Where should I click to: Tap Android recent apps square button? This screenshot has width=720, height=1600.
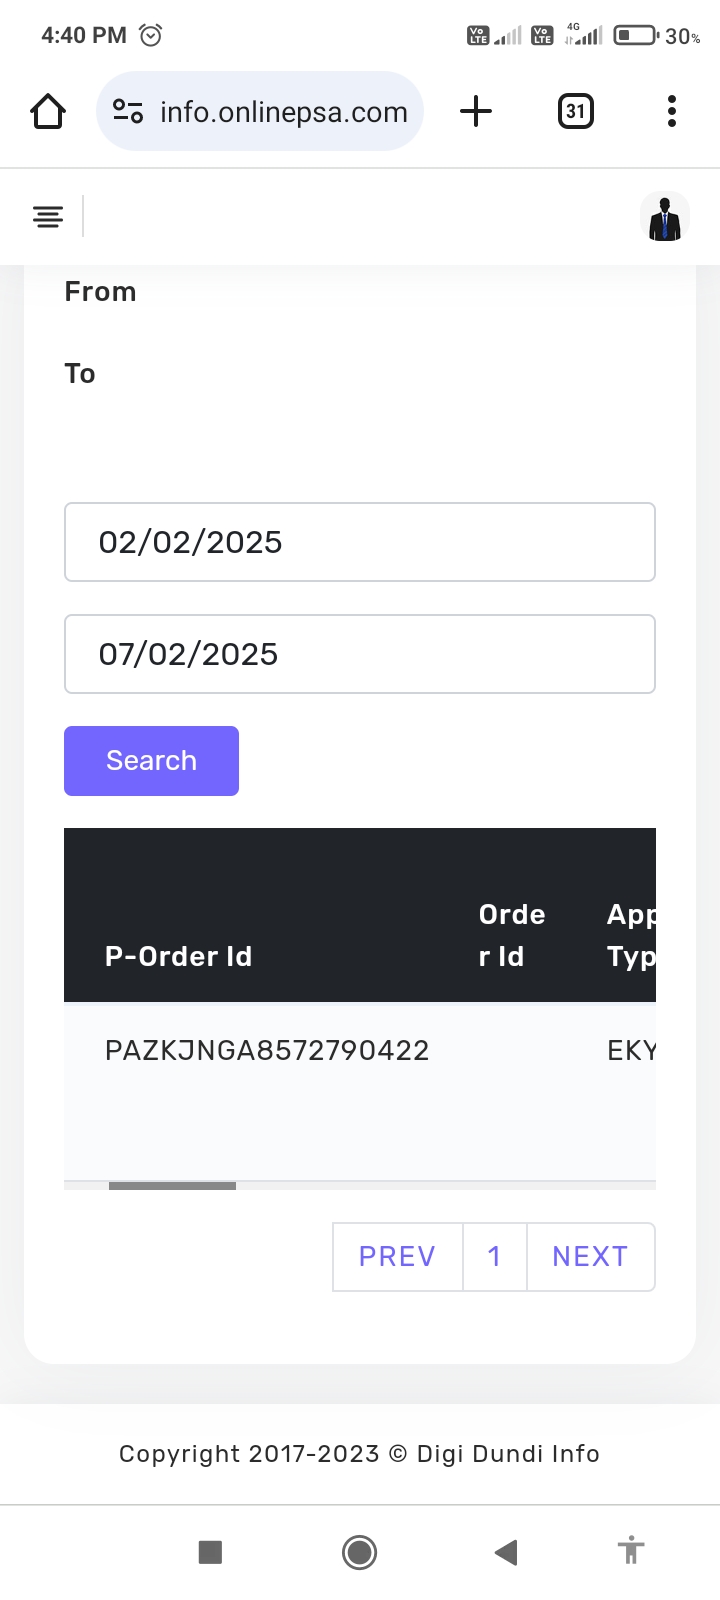pyautogui.click(x=210, y=1552)
